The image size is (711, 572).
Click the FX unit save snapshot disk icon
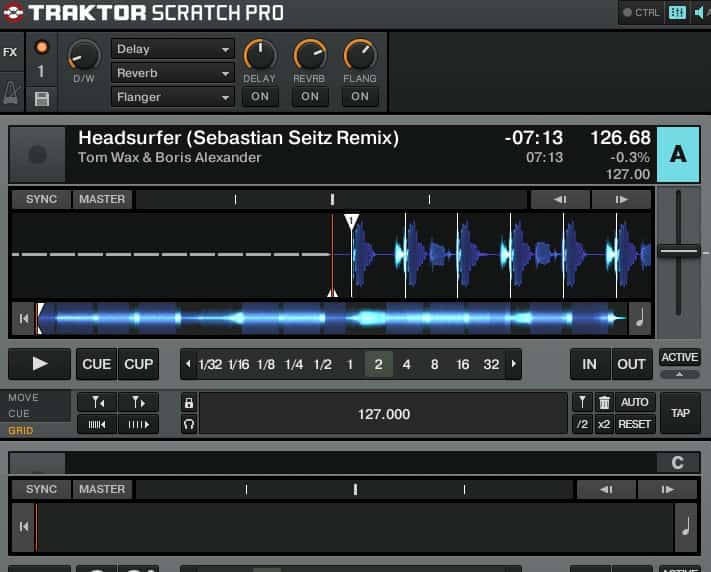(x=42, y=98)
